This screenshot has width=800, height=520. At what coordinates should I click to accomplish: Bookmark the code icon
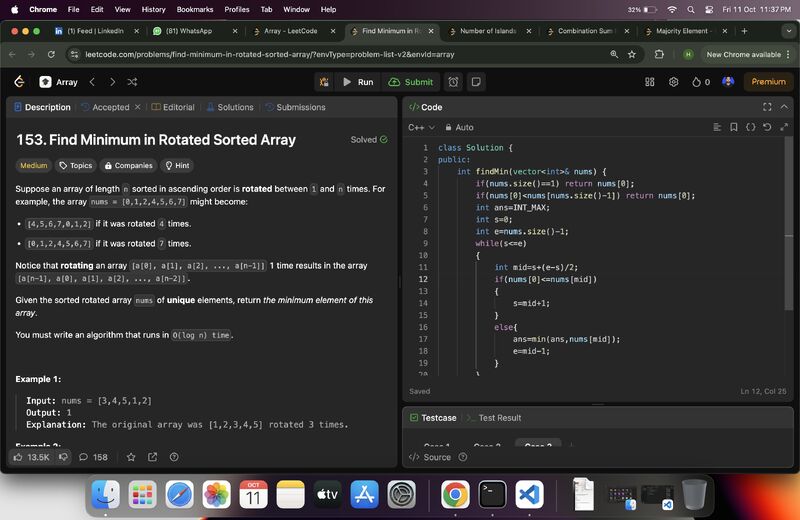(734, 127)
